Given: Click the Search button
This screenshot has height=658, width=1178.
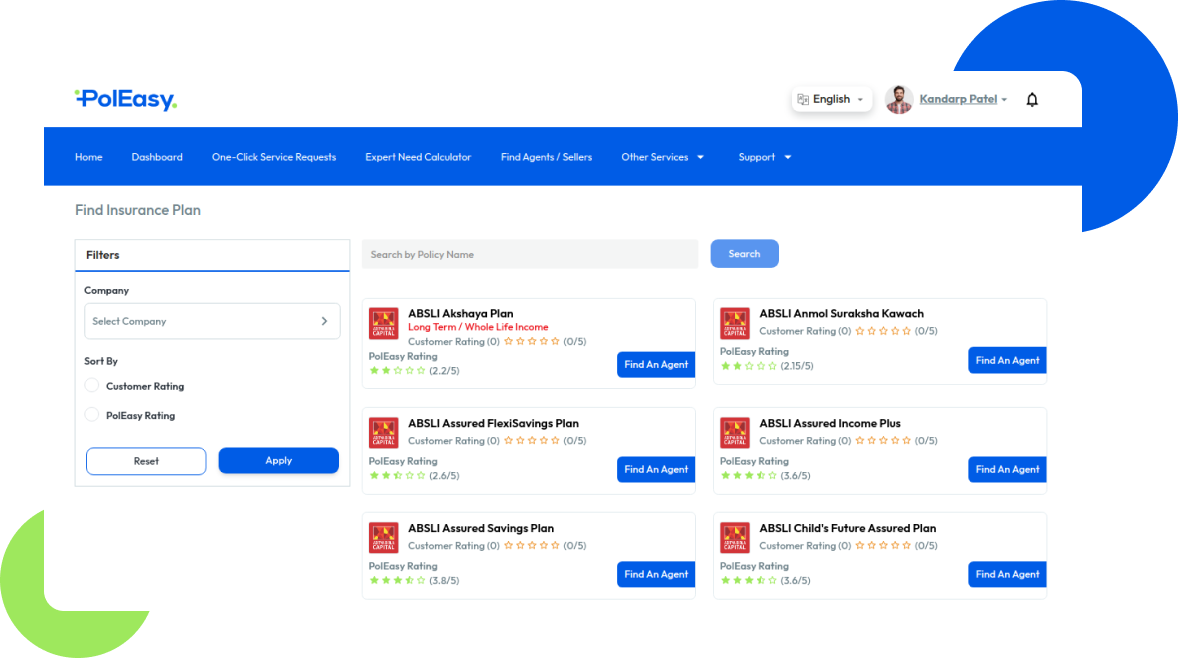Looking at the screenshot, I should (745, 254).
